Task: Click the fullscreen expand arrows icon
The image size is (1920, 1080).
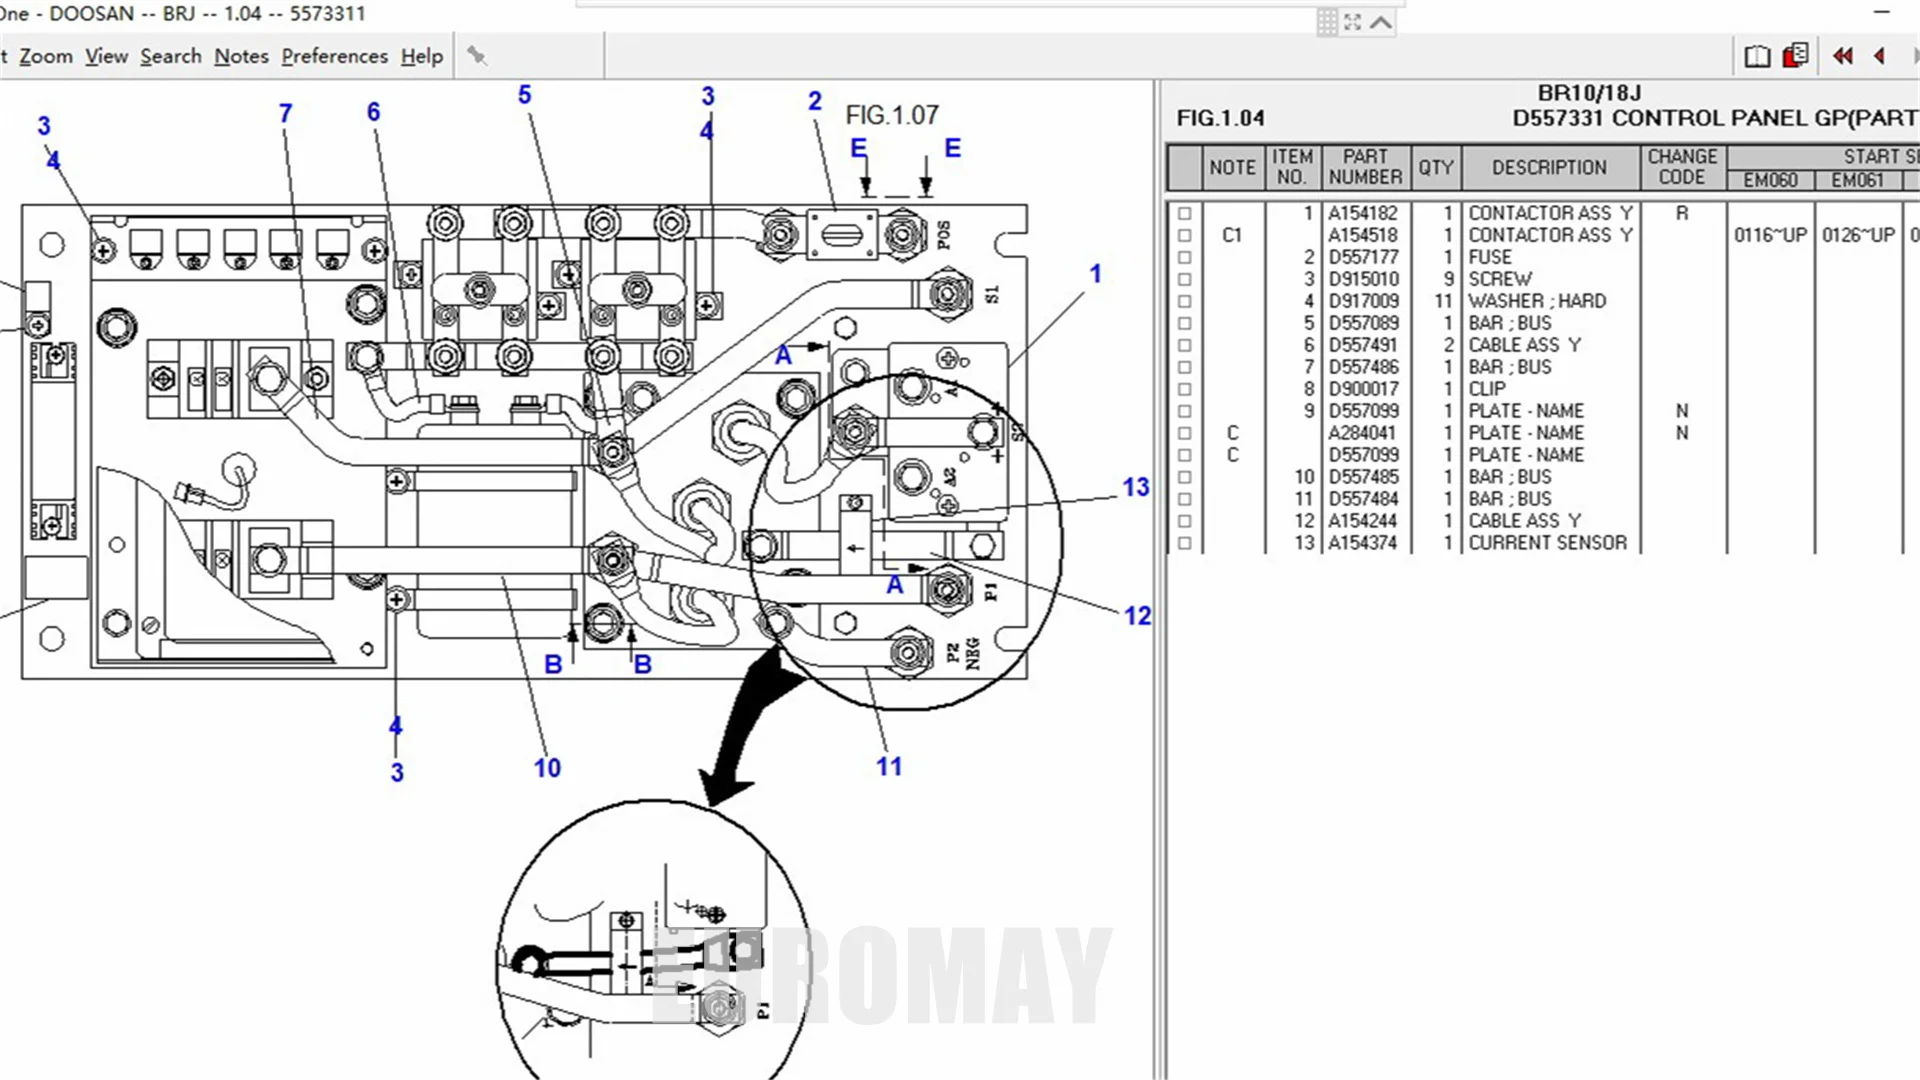Action: pyautogui.click(x=1353, y=22)
